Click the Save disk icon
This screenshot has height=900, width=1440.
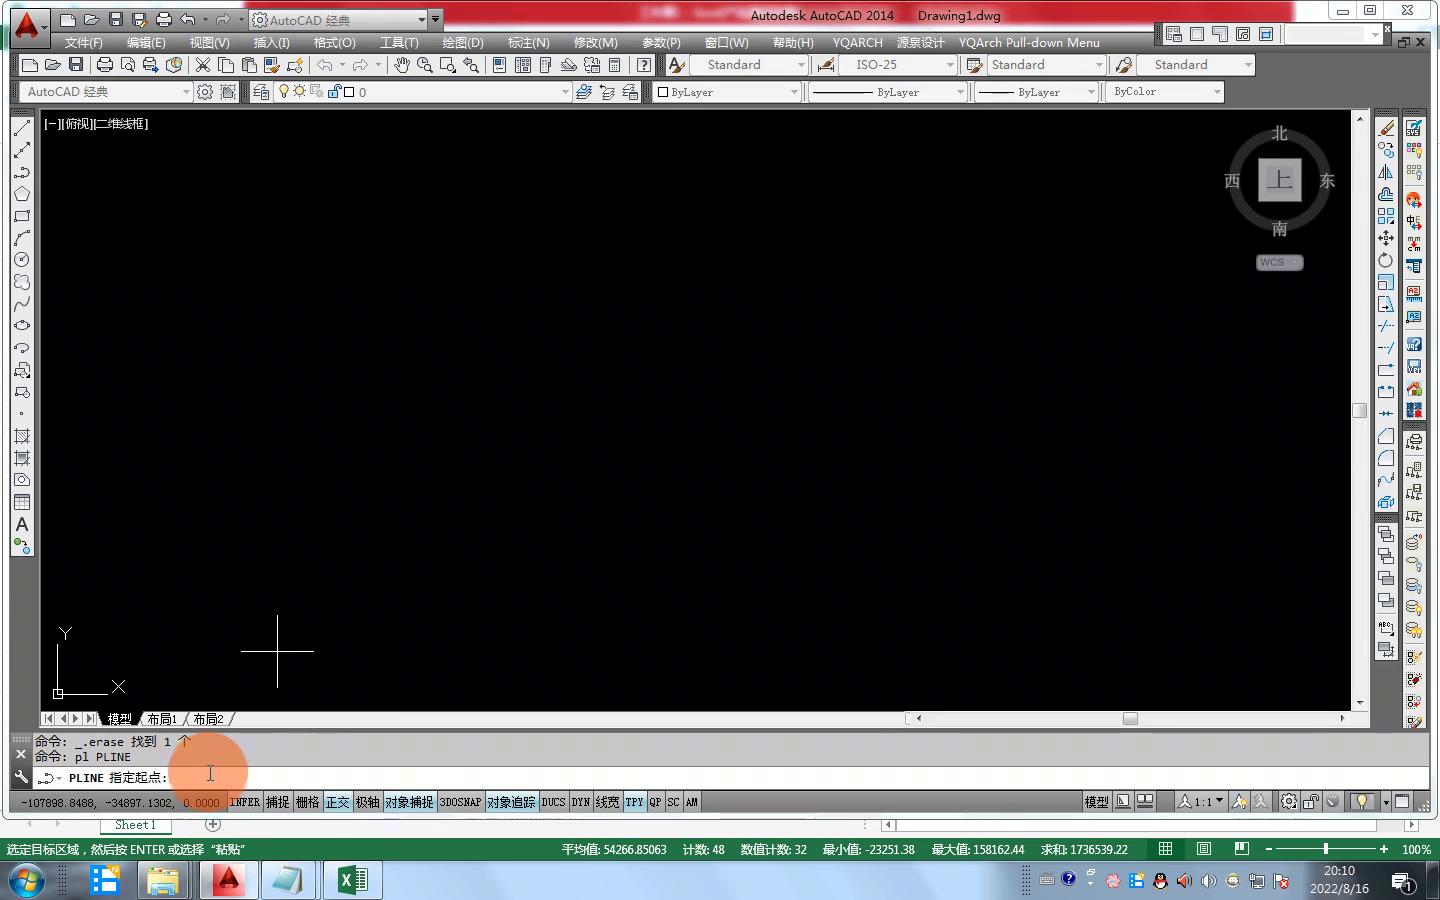tap(76, 65)
